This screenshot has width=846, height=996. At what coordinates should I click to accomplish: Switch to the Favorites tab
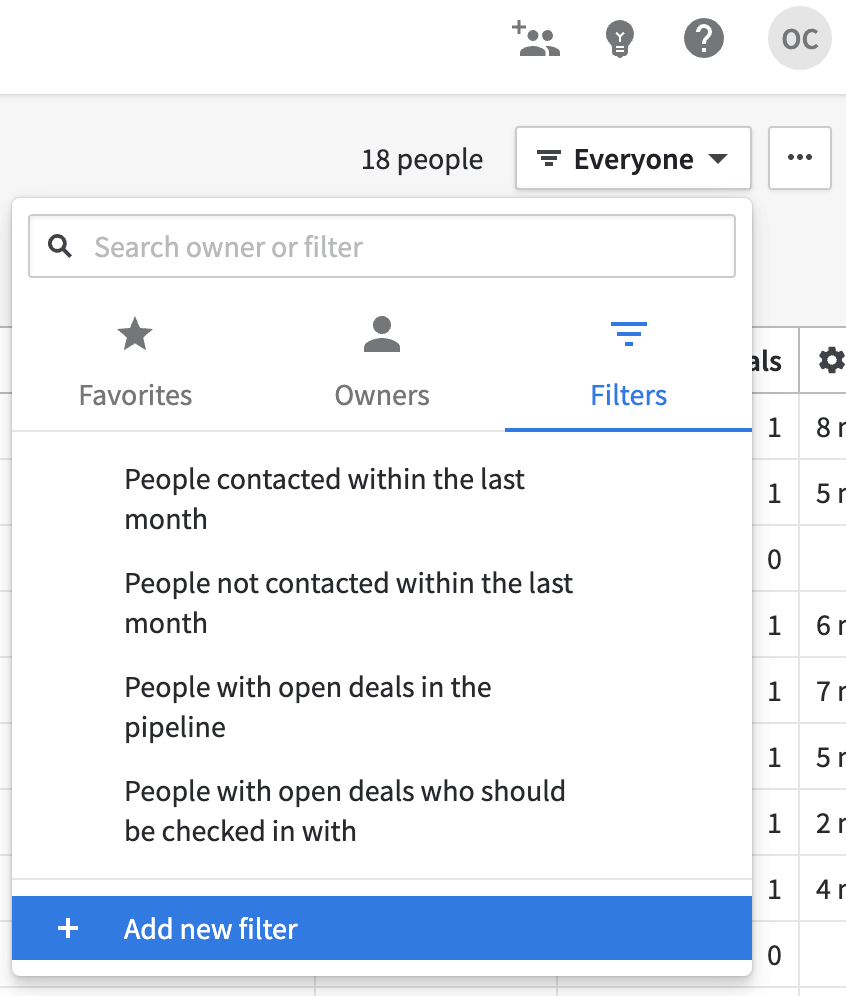[x=135, y=395]
